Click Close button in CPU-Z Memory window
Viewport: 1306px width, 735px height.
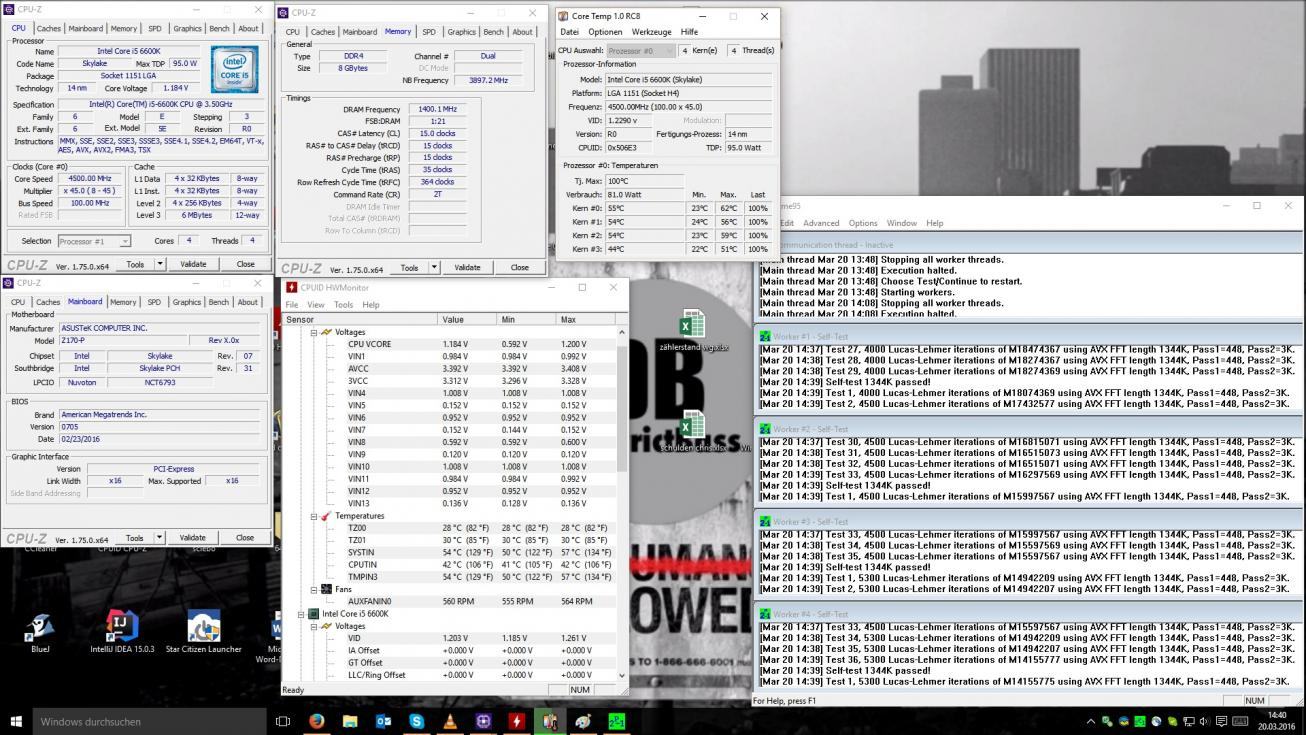tap(519, 268)
